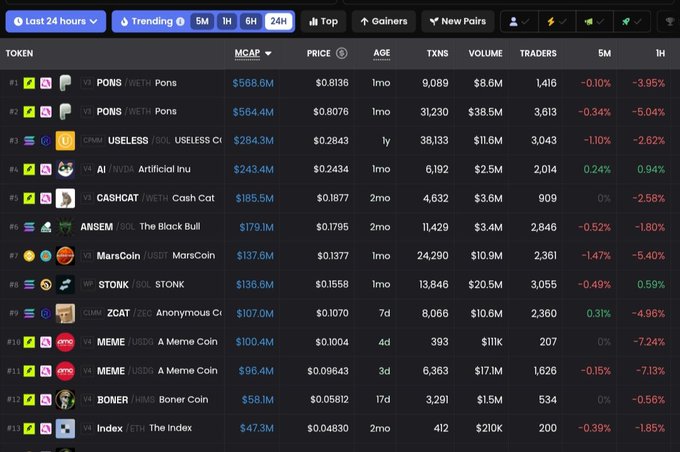Sort by 5M change column
Viewport: 680px width, 452px height.
click(x=604, y=53)
